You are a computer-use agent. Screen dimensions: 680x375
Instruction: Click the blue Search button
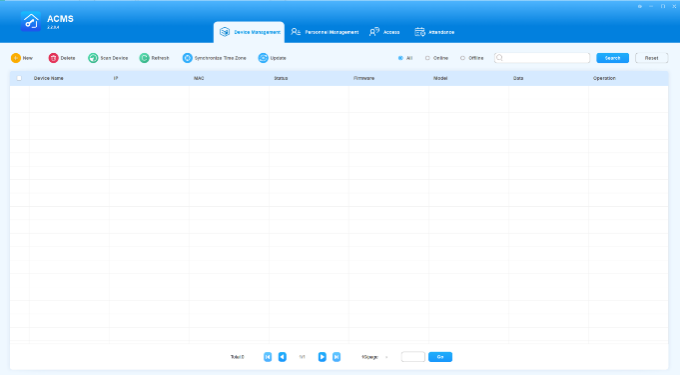(x=612, y=58)
